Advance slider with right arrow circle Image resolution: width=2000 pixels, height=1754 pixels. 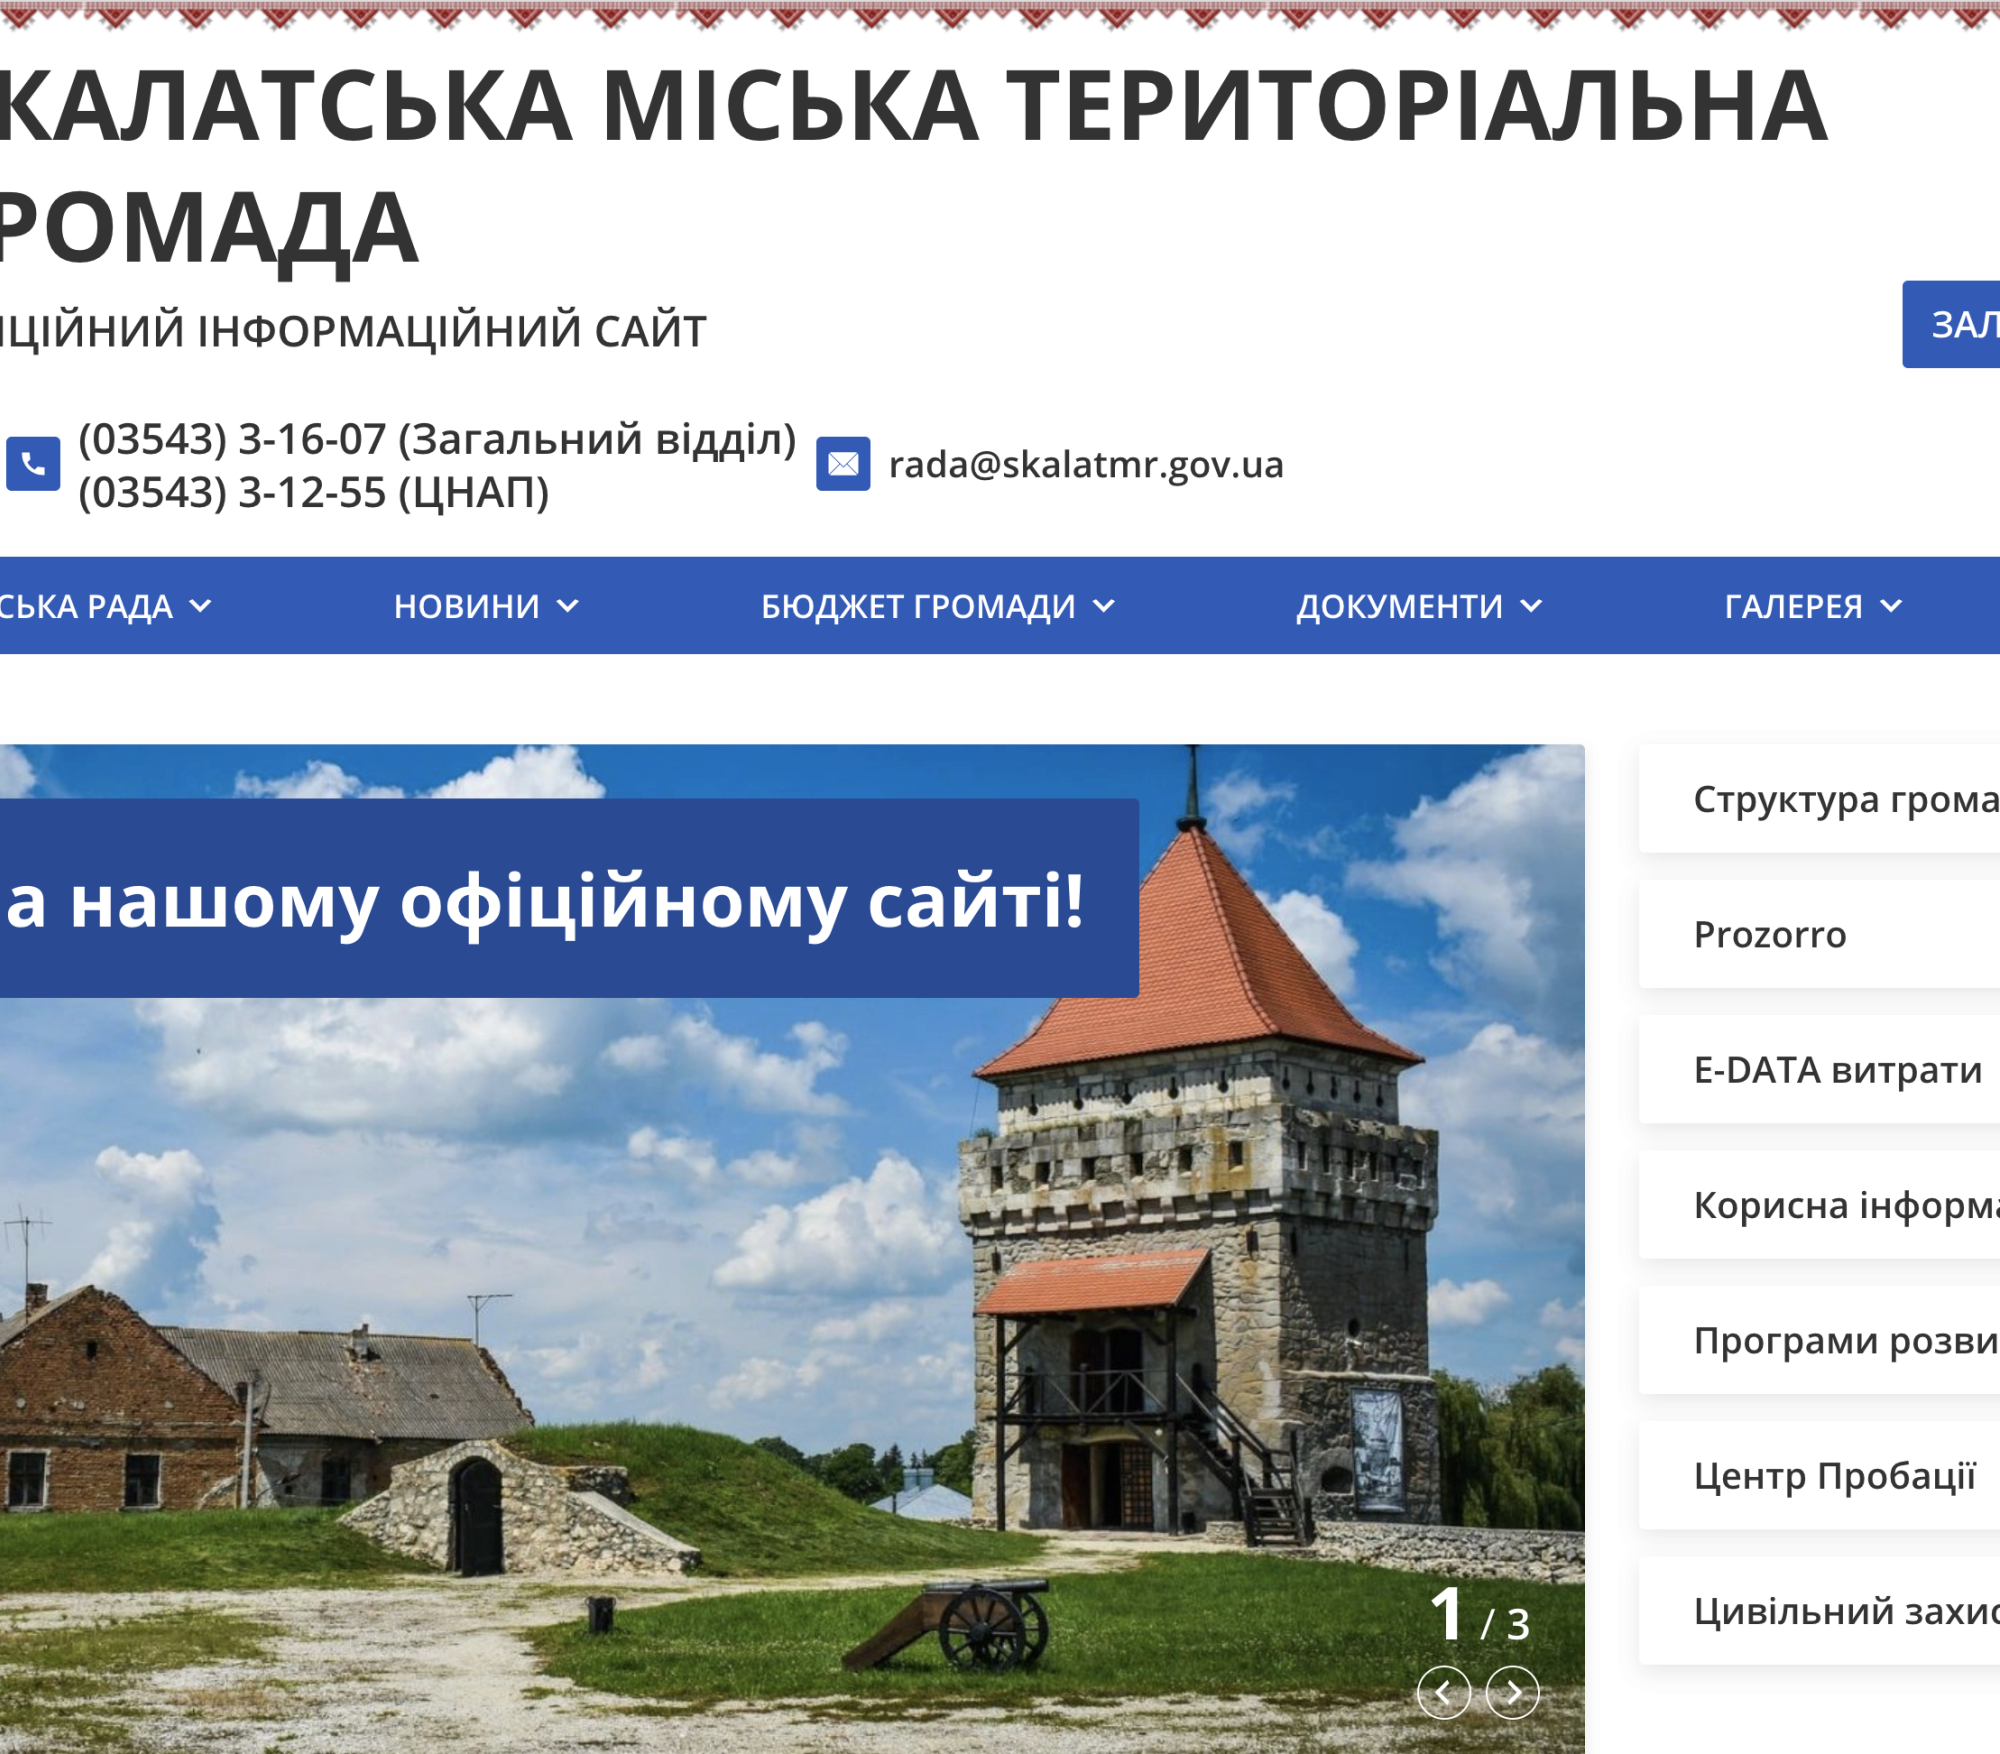(1512, 1692)
